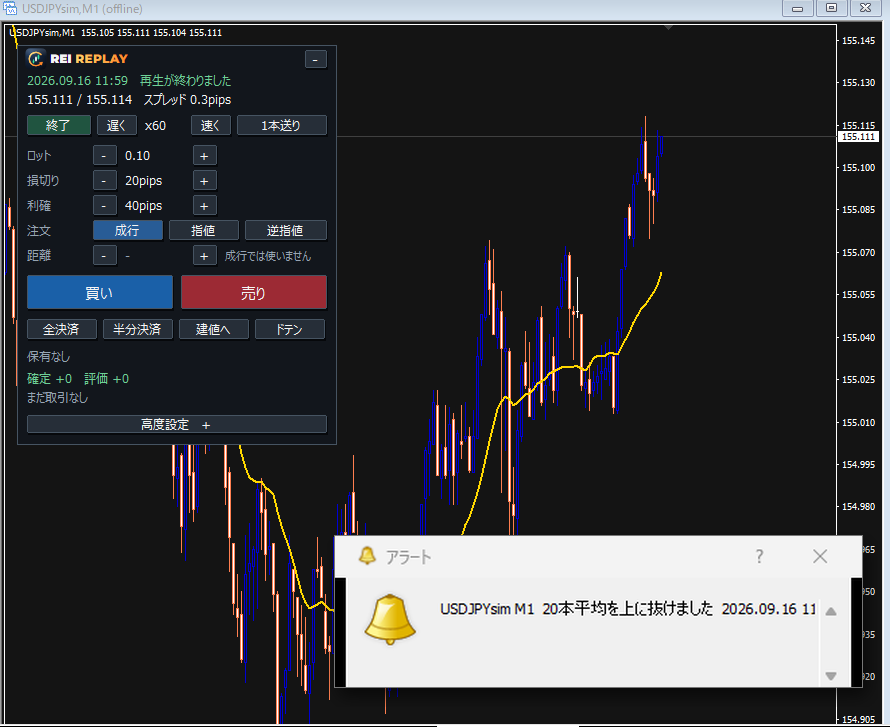Select the 指値 limit order type
This screenshot has width=890, height=727.
(x=204, y=230)
